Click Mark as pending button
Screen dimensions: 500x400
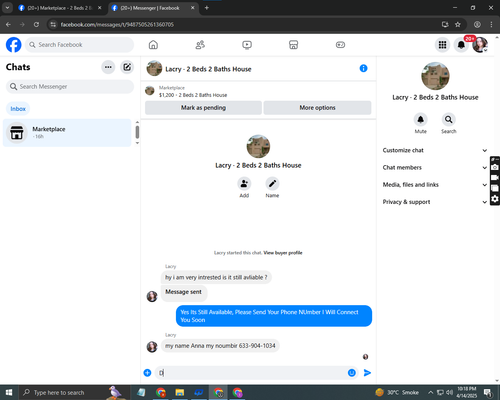[203, 108]
